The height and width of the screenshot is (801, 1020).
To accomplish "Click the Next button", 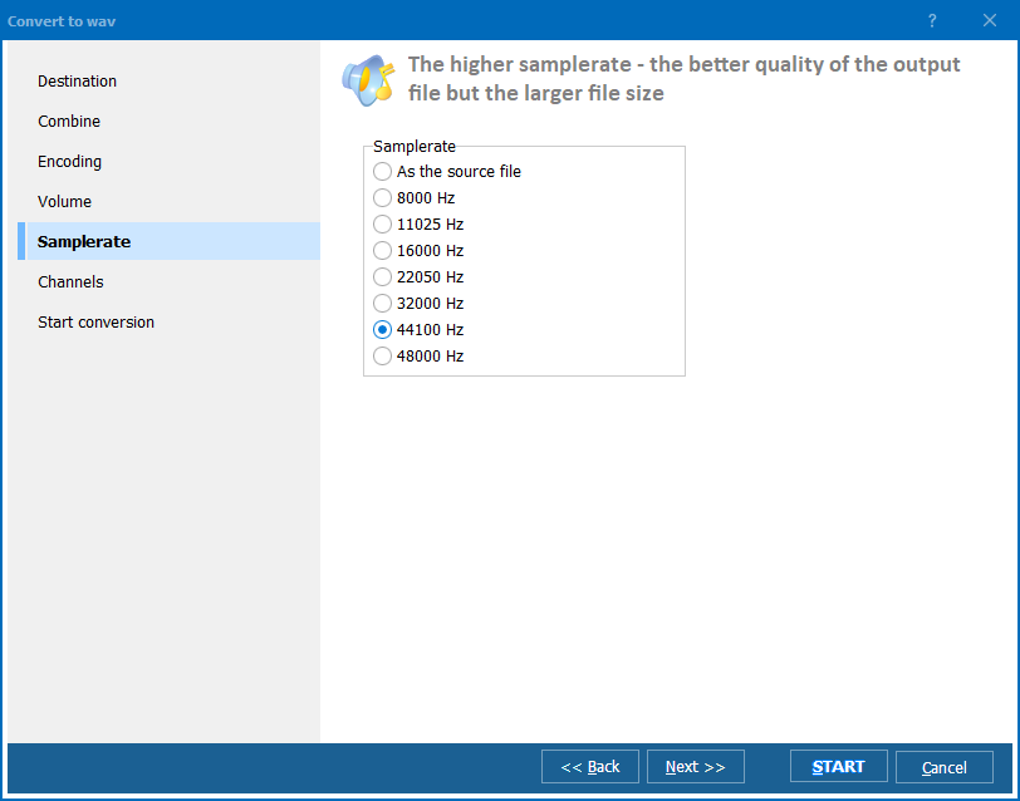I will [x=695, y=766].
